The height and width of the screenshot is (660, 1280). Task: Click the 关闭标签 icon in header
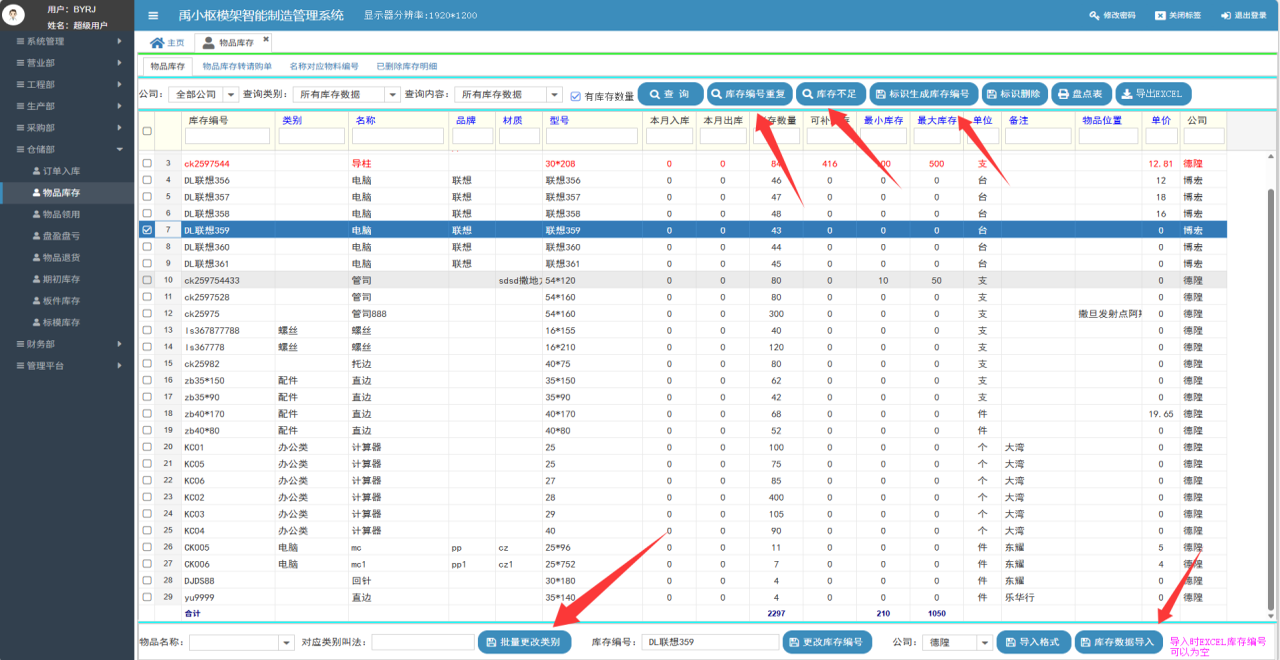tap(1160, 16)
